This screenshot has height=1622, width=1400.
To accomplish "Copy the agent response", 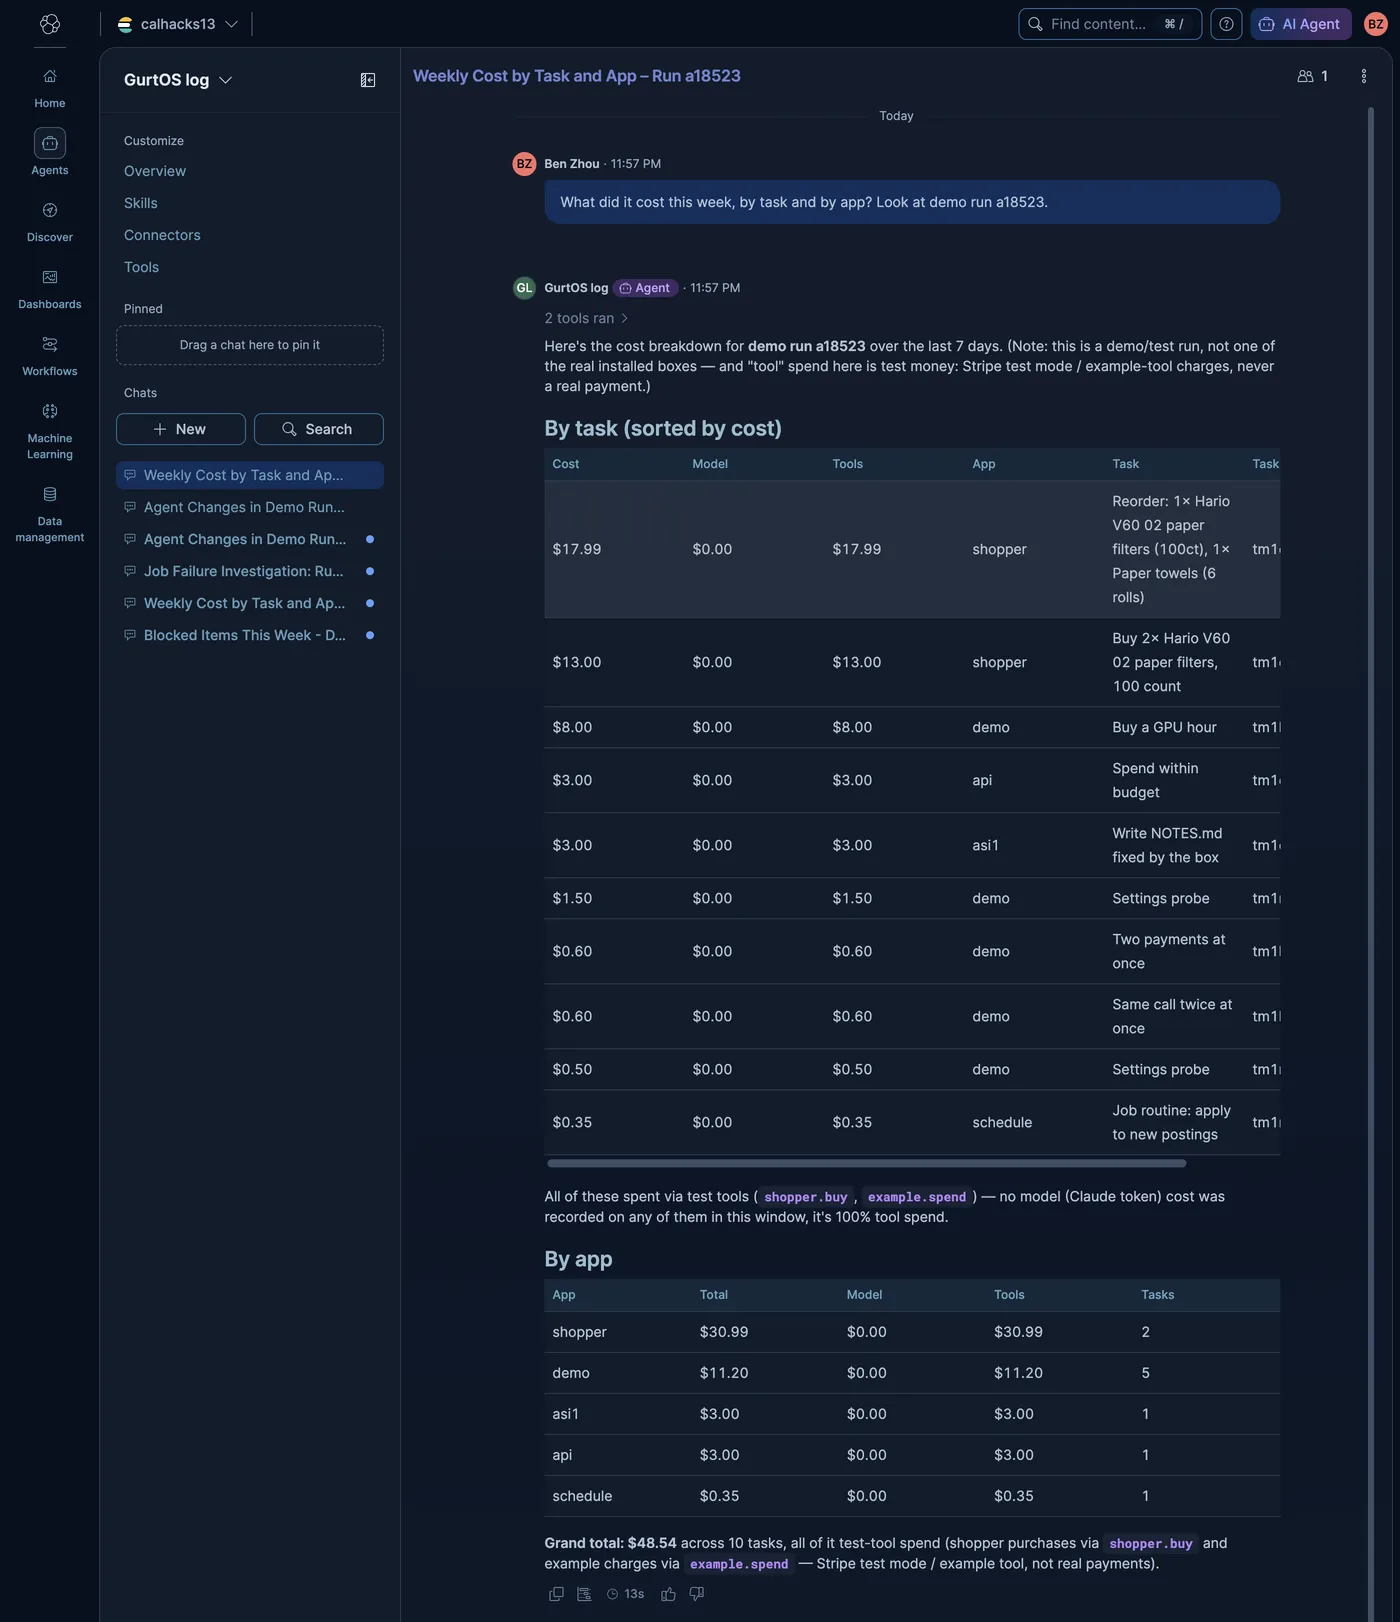I will point(556,1594).
